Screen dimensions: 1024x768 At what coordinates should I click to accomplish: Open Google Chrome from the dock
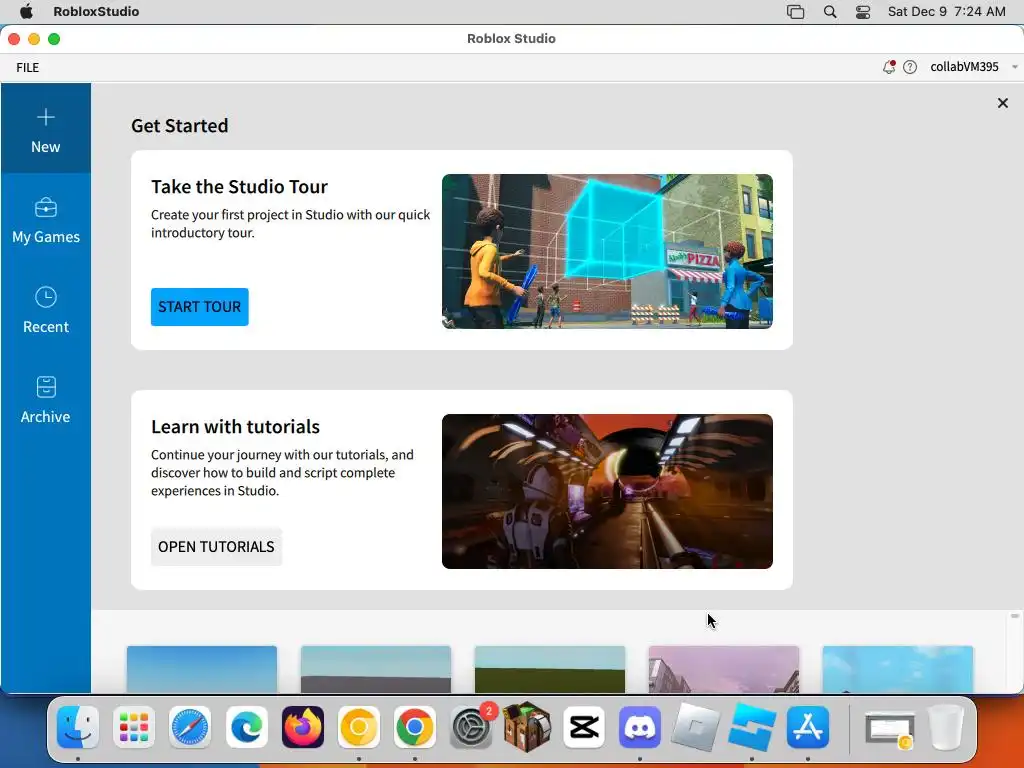click(415, 727)
